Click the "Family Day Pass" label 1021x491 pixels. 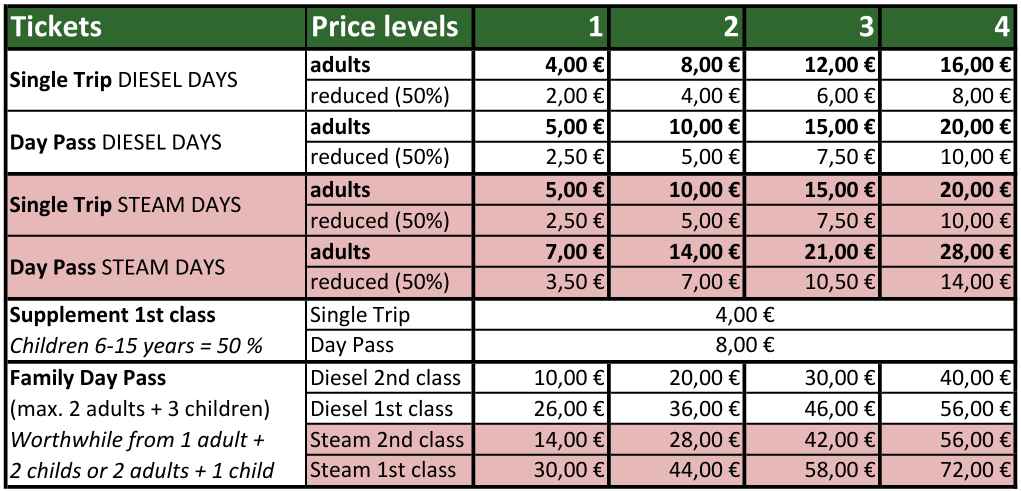pos(87,379)
